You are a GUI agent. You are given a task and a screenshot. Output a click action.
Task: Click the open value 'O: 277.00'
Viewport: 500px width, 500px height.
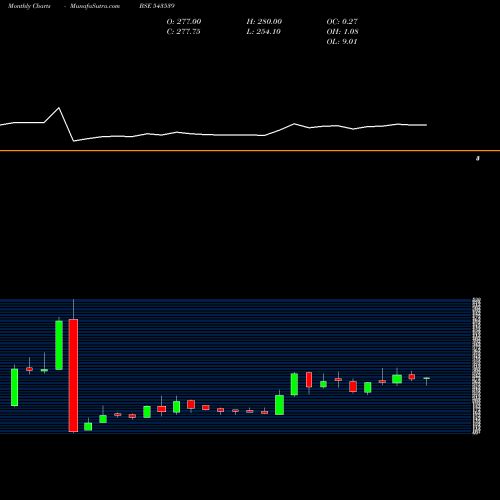tap(184, 22)
